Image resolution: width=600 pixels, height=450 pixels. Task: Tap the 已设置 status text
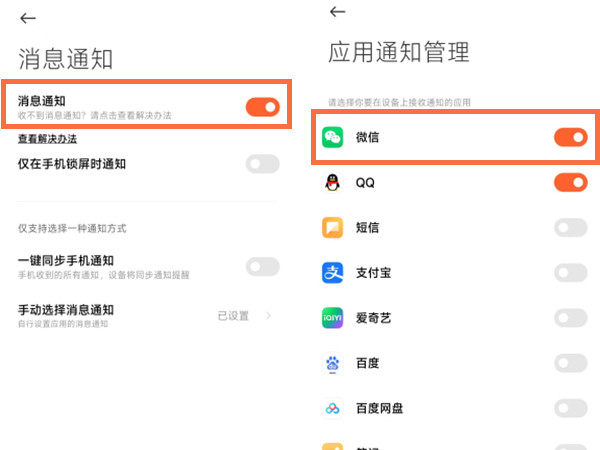tap(233, 316)
